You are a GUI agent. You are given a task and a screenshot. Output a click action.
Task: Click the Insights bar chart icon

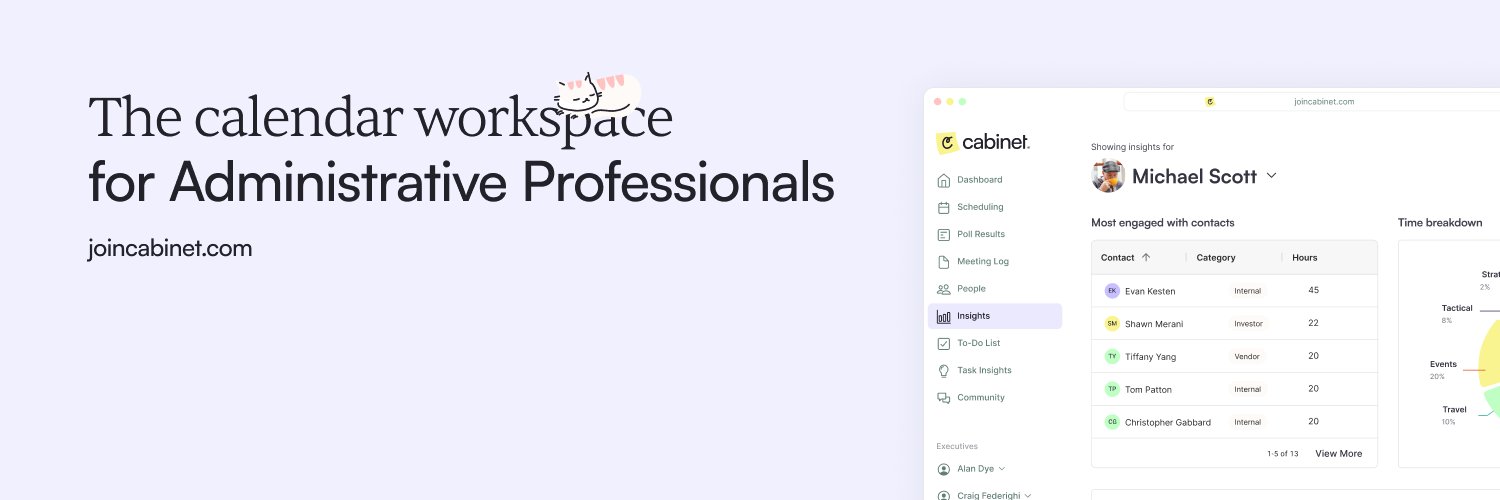(x=943, y=316)
